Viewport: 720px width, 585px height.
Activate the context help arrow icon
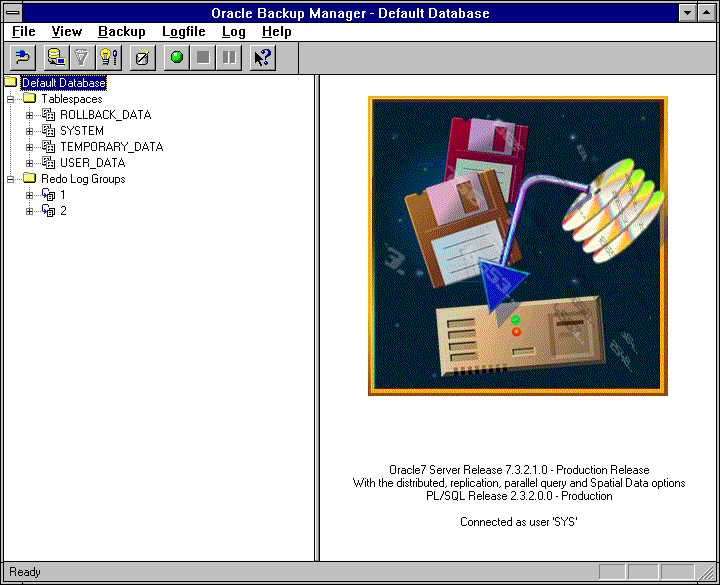262,58
